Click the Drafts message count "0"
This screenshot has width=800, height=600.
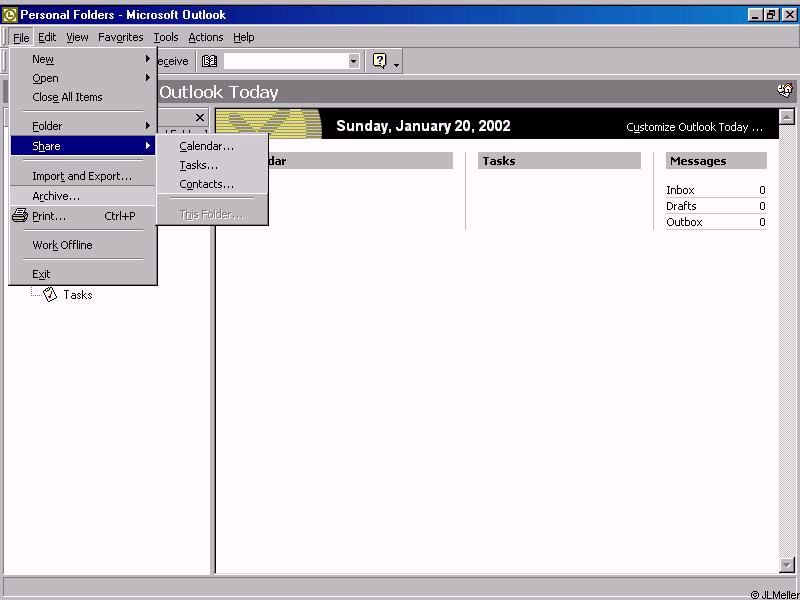[762, 206]
